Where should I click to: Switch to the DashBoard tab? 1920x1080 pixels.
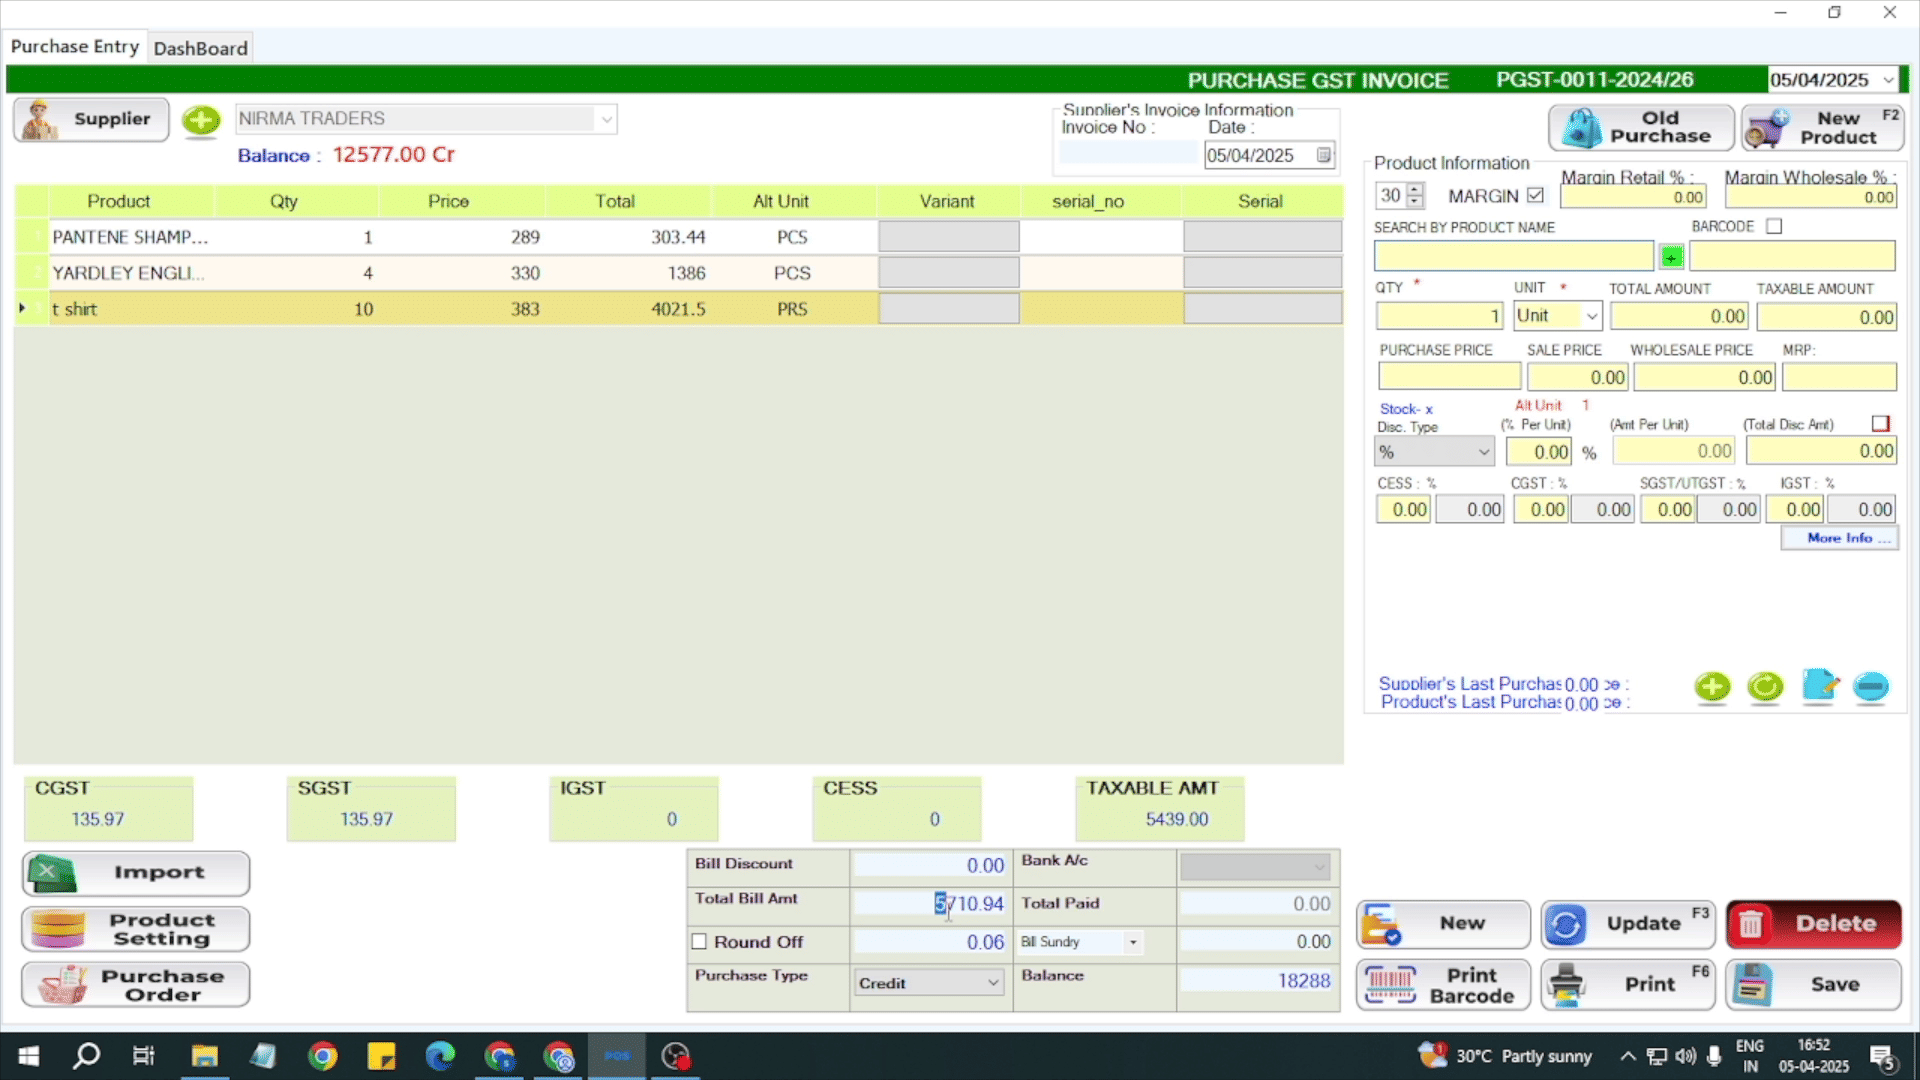coord(200,48)
